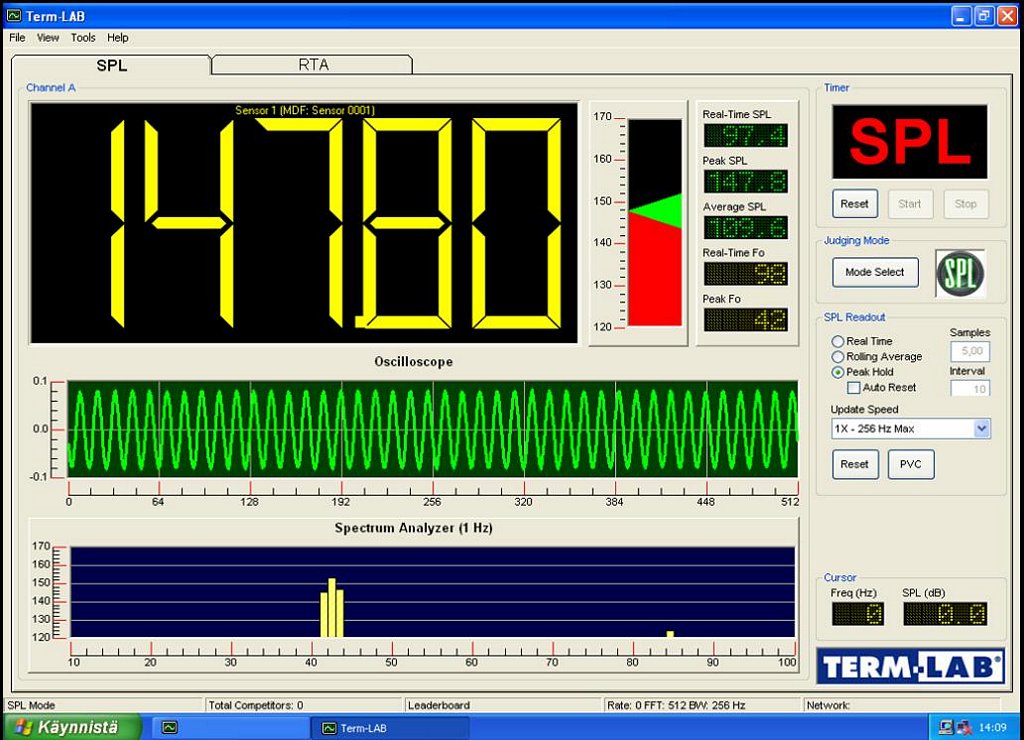
Task: Select Rolling Average readout mode
Action: click(838, 357)
